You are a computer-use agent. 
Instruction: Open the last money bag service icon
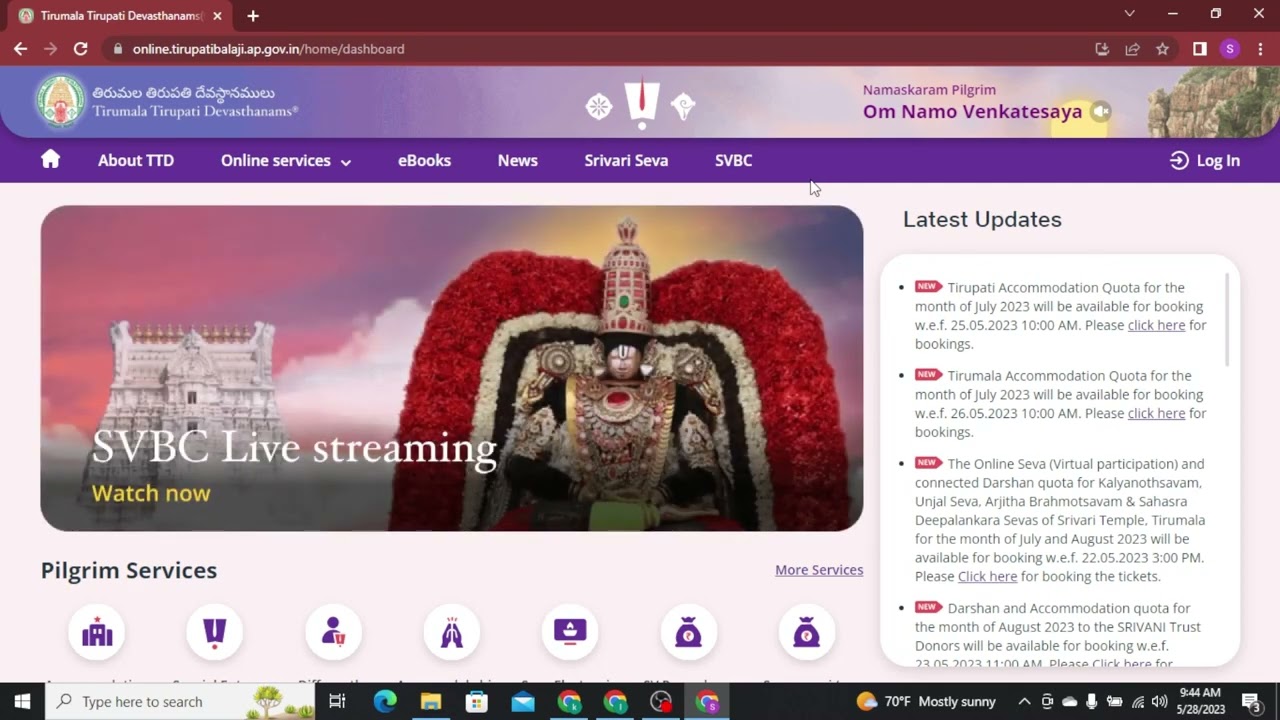coord(806,632)
